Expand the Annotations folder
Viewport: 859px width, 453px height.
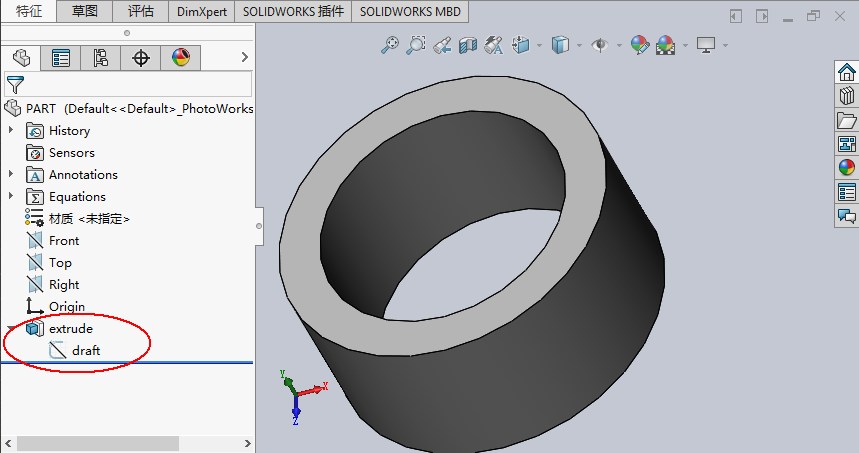(10, 174)
